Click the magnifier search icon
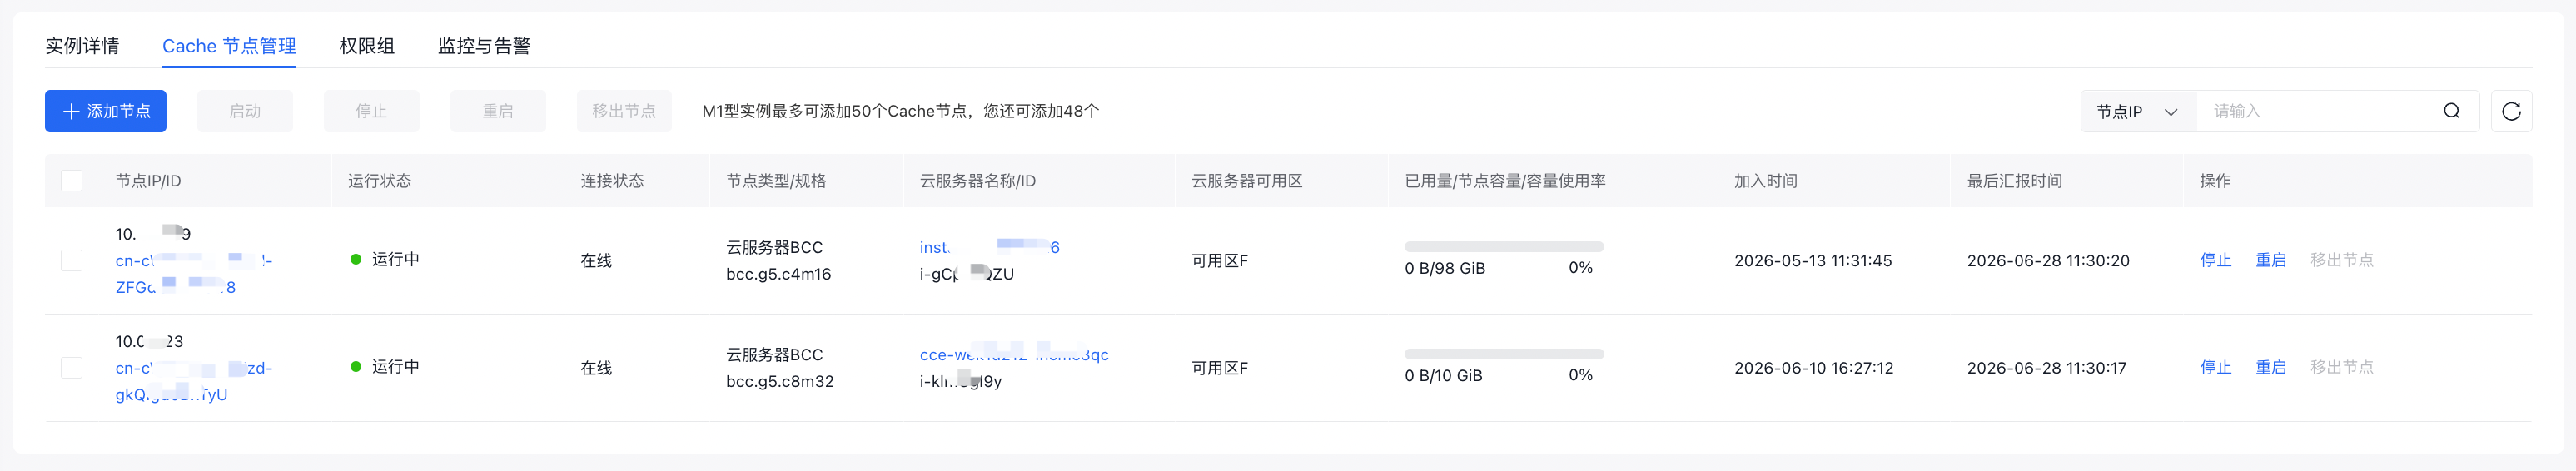The image size is (2576, 471). tap(2452, 111)
